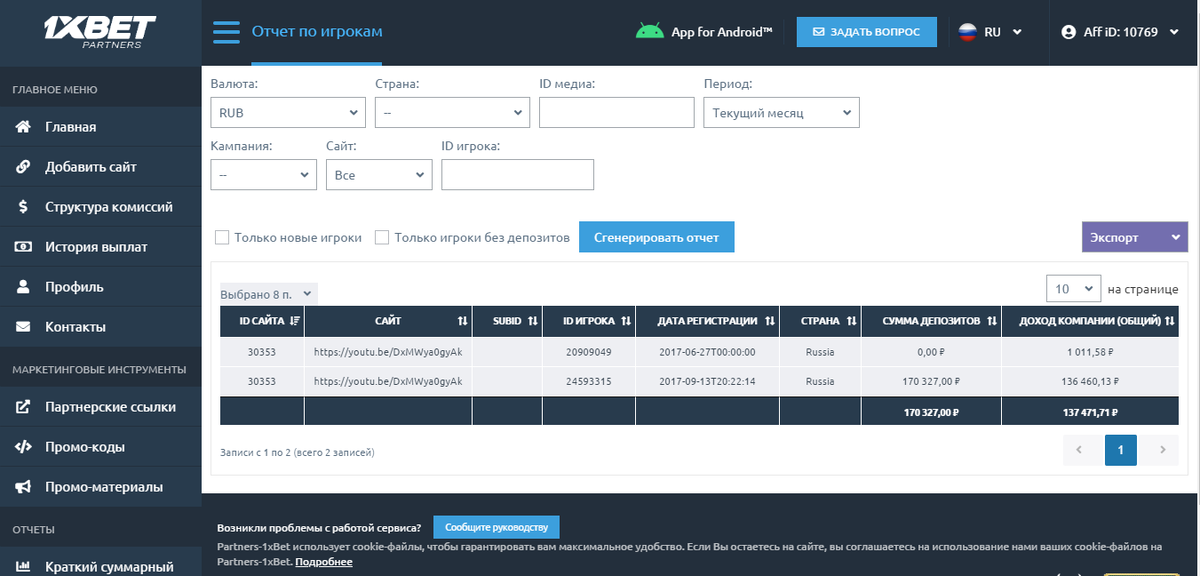Click registration date 2017-09-13T20:22:14
Screen dimensions: 1200x576
pos(707,381)
